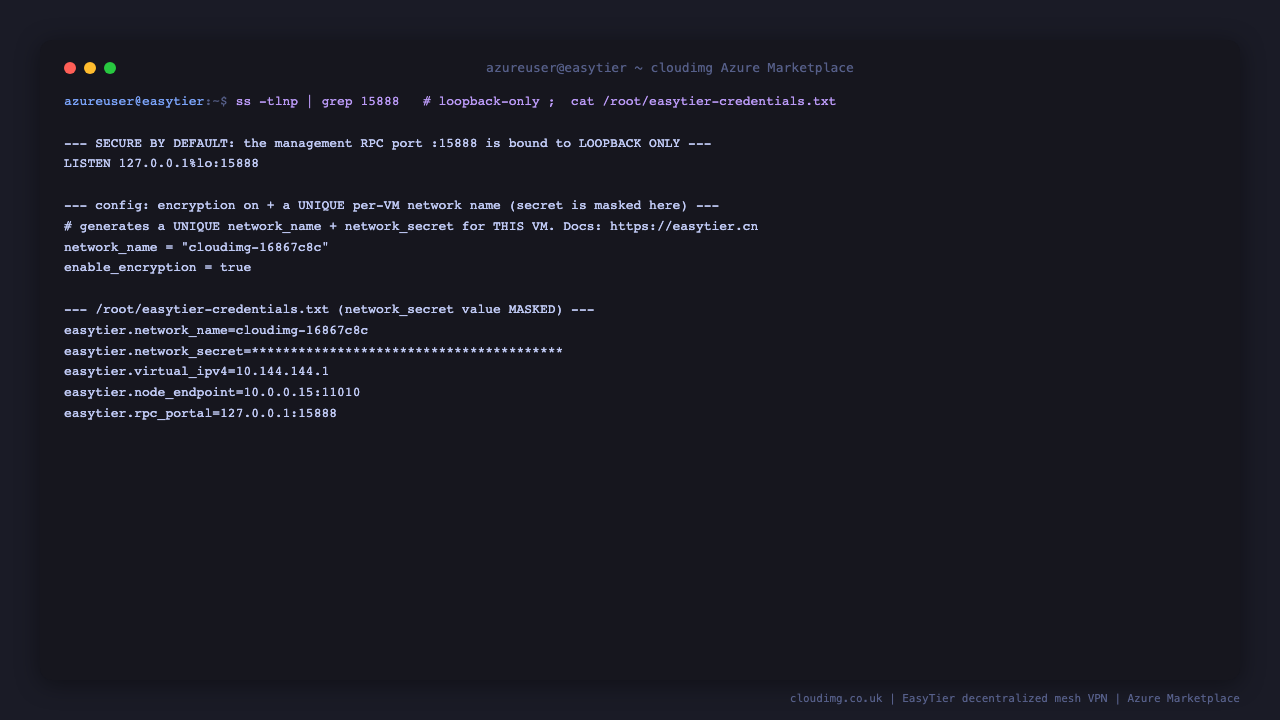This screenshot has height=720, width=1280.
Task: Click the line 'enable_encryption = true'
Action: (158, 268)
